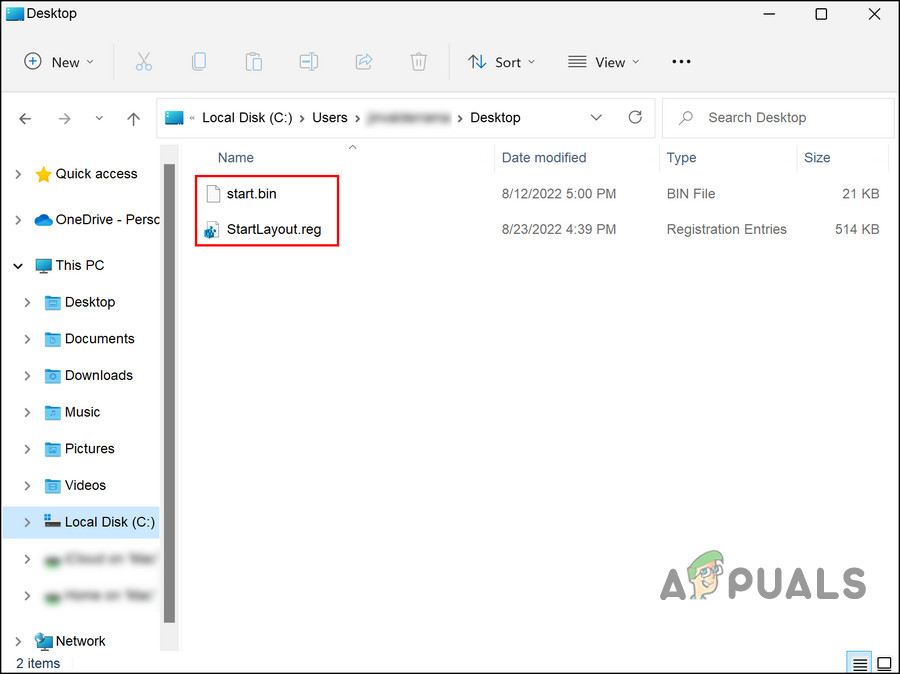This screenshot has width=900, height=674.
Task: Expand the Network node
Action: [18, 642]
